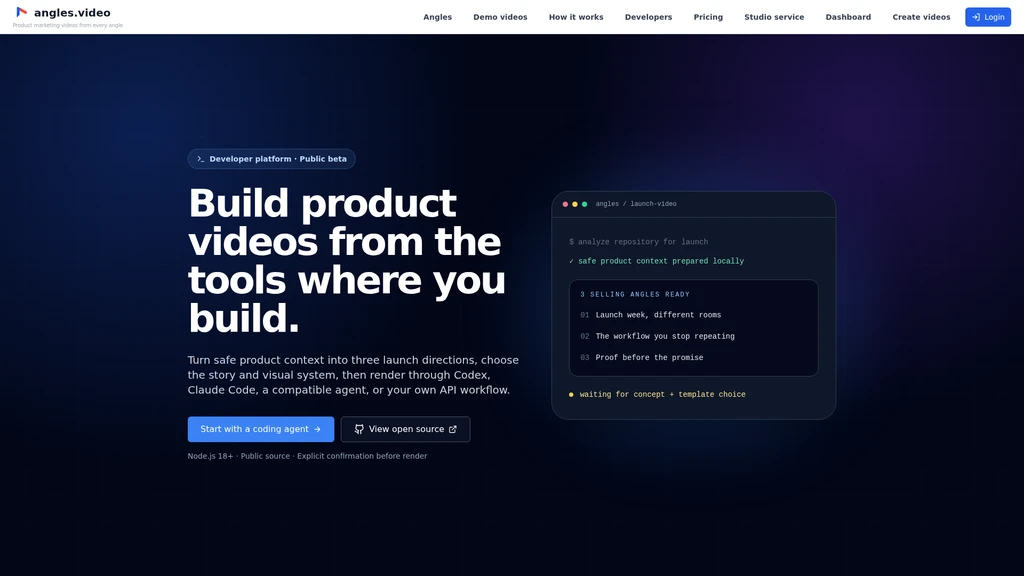Click the external link icon on View open source

tap(453, 429)
